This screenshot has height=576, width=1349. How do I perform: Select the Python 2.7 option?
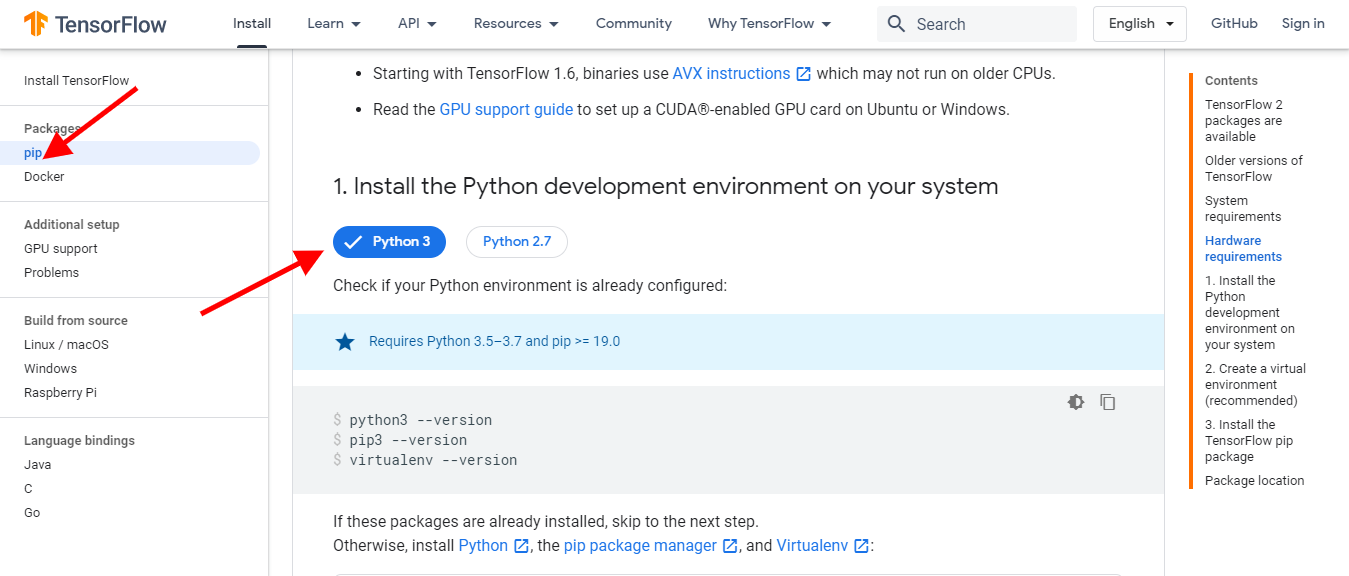pos(516,242)
